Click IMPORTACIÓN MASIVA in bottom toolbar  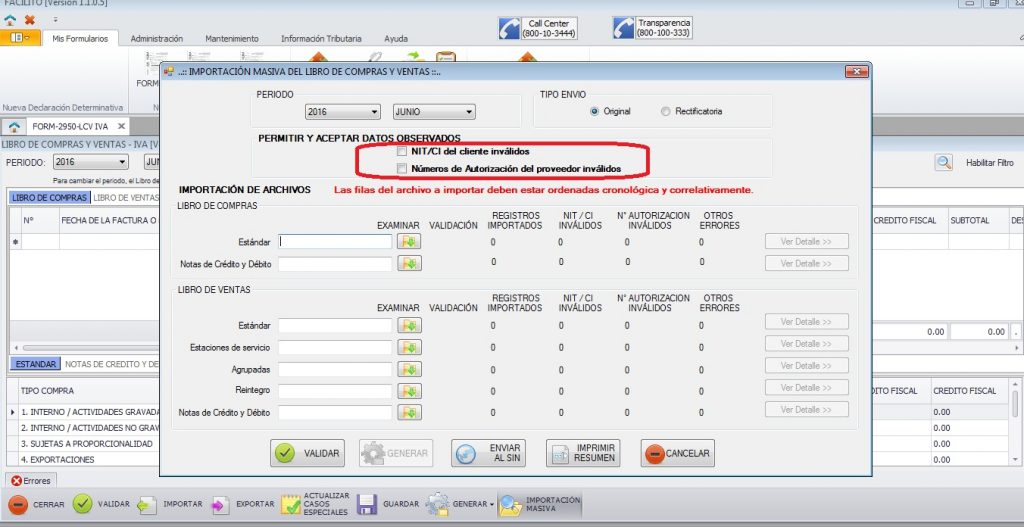click(539, 505)
